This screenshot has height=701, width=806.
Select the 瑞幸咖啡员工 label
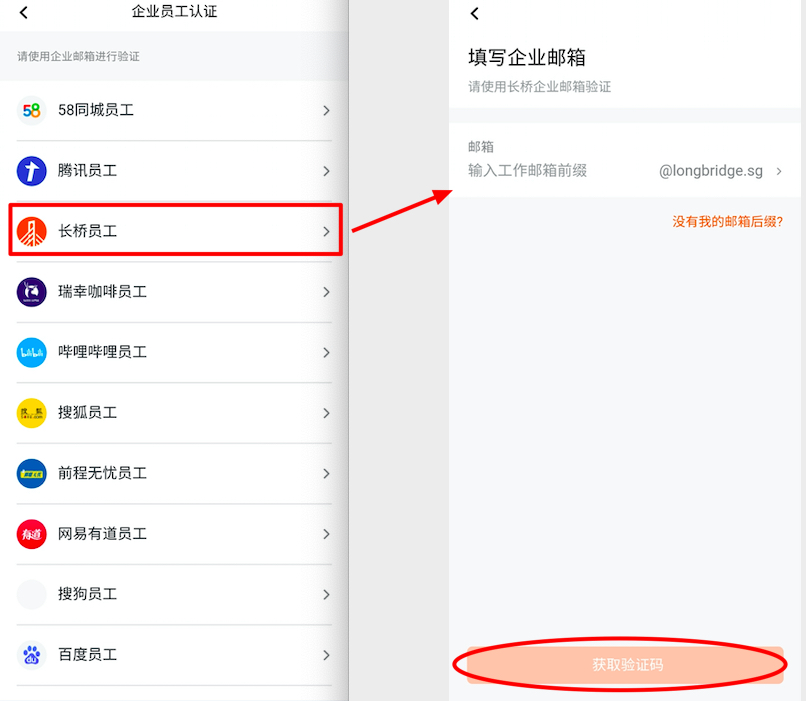click(102, 291)
